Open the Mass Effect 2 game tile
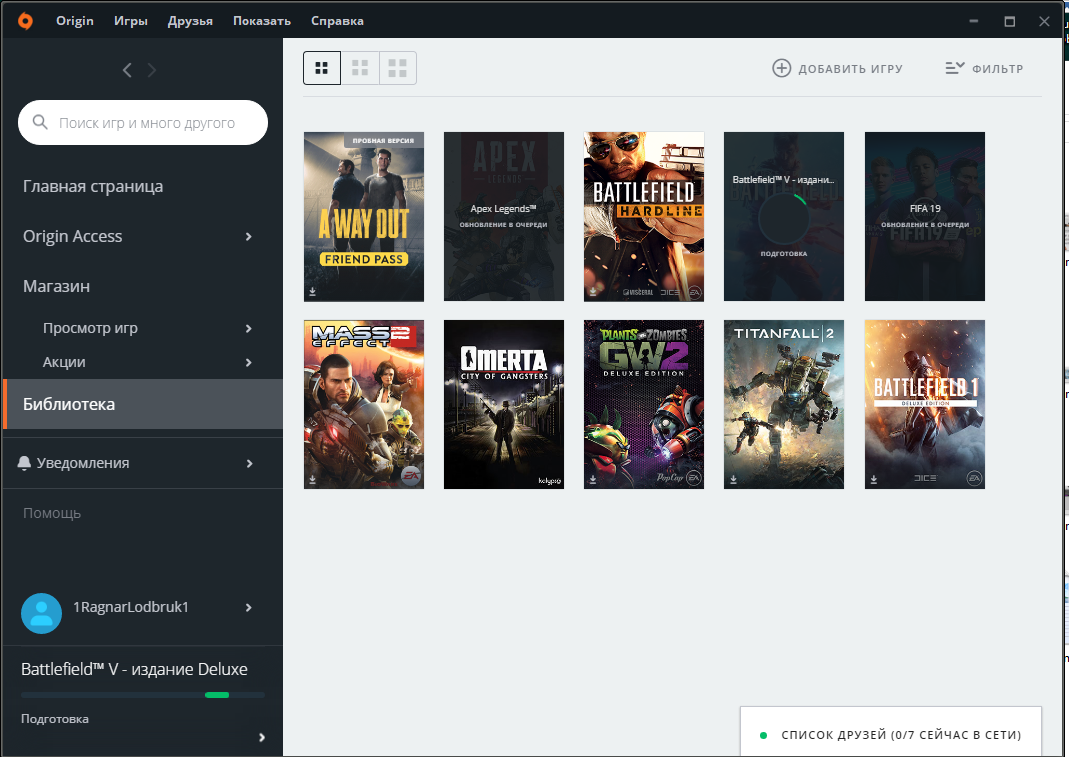Image resolution: width=1069 pixels, height=757 pixels. [363, 404]
